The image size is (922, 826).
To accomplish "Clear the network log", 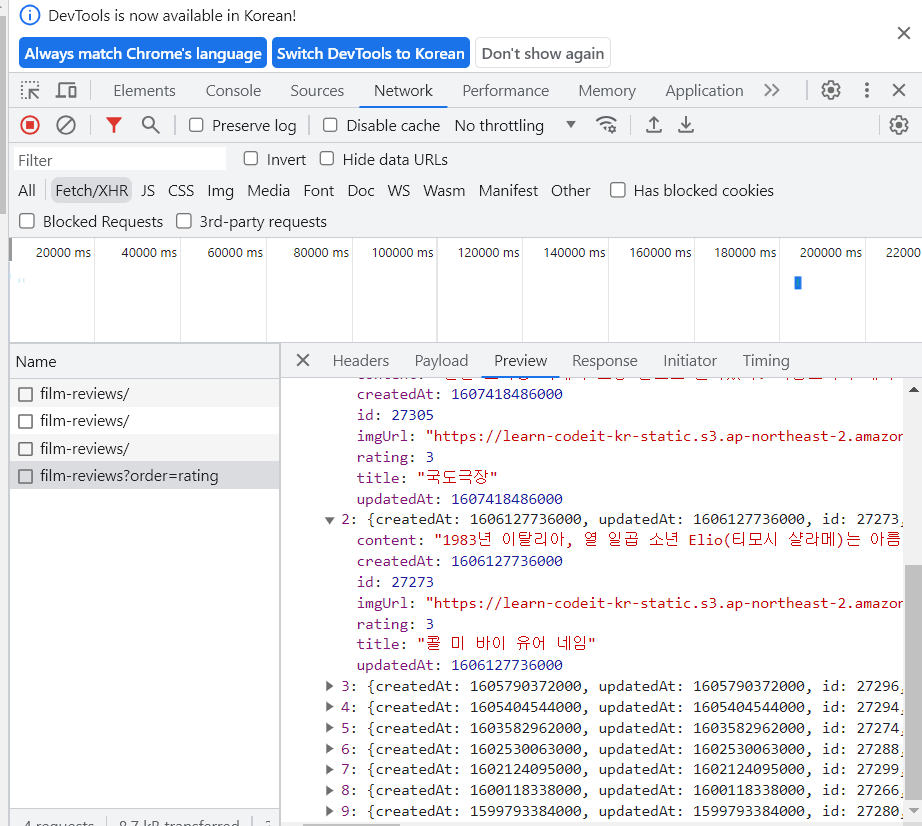I will coord(66,125).
